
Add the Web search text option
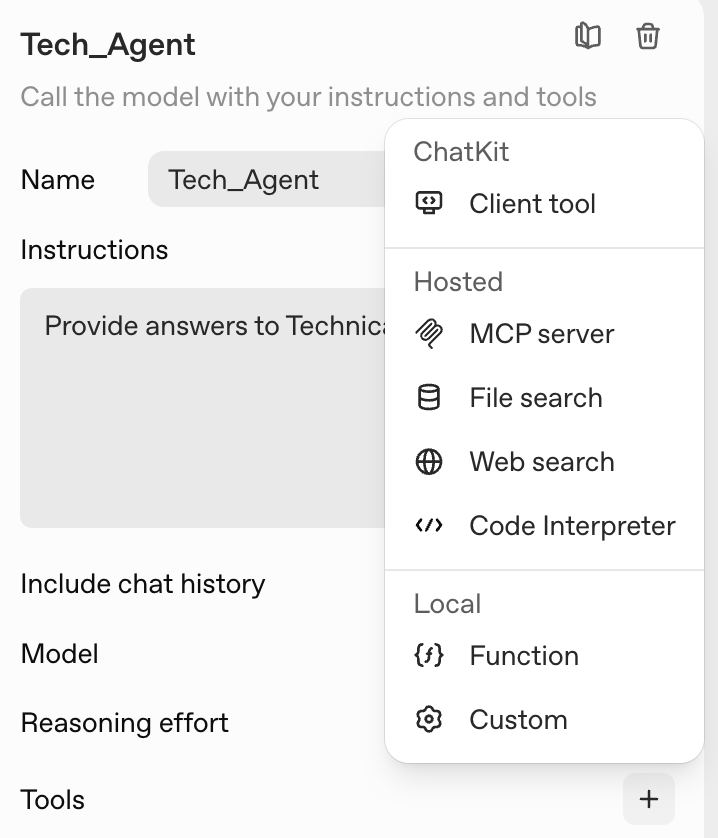click(541, 462)
